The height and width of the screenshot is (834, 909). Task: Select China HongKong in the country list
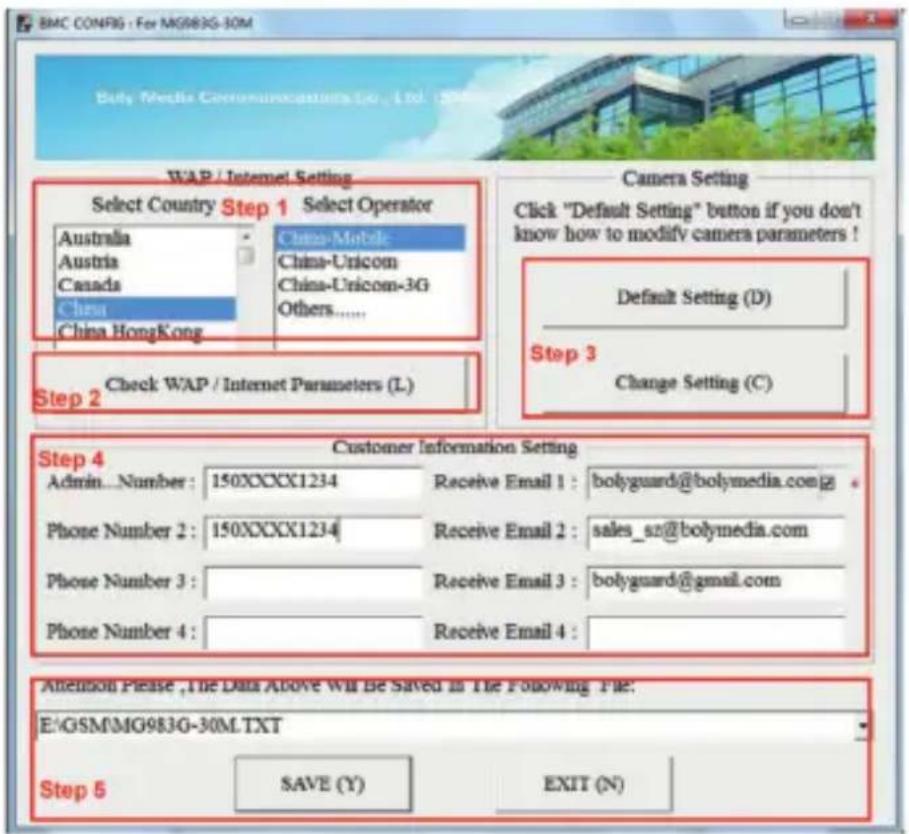145,332
